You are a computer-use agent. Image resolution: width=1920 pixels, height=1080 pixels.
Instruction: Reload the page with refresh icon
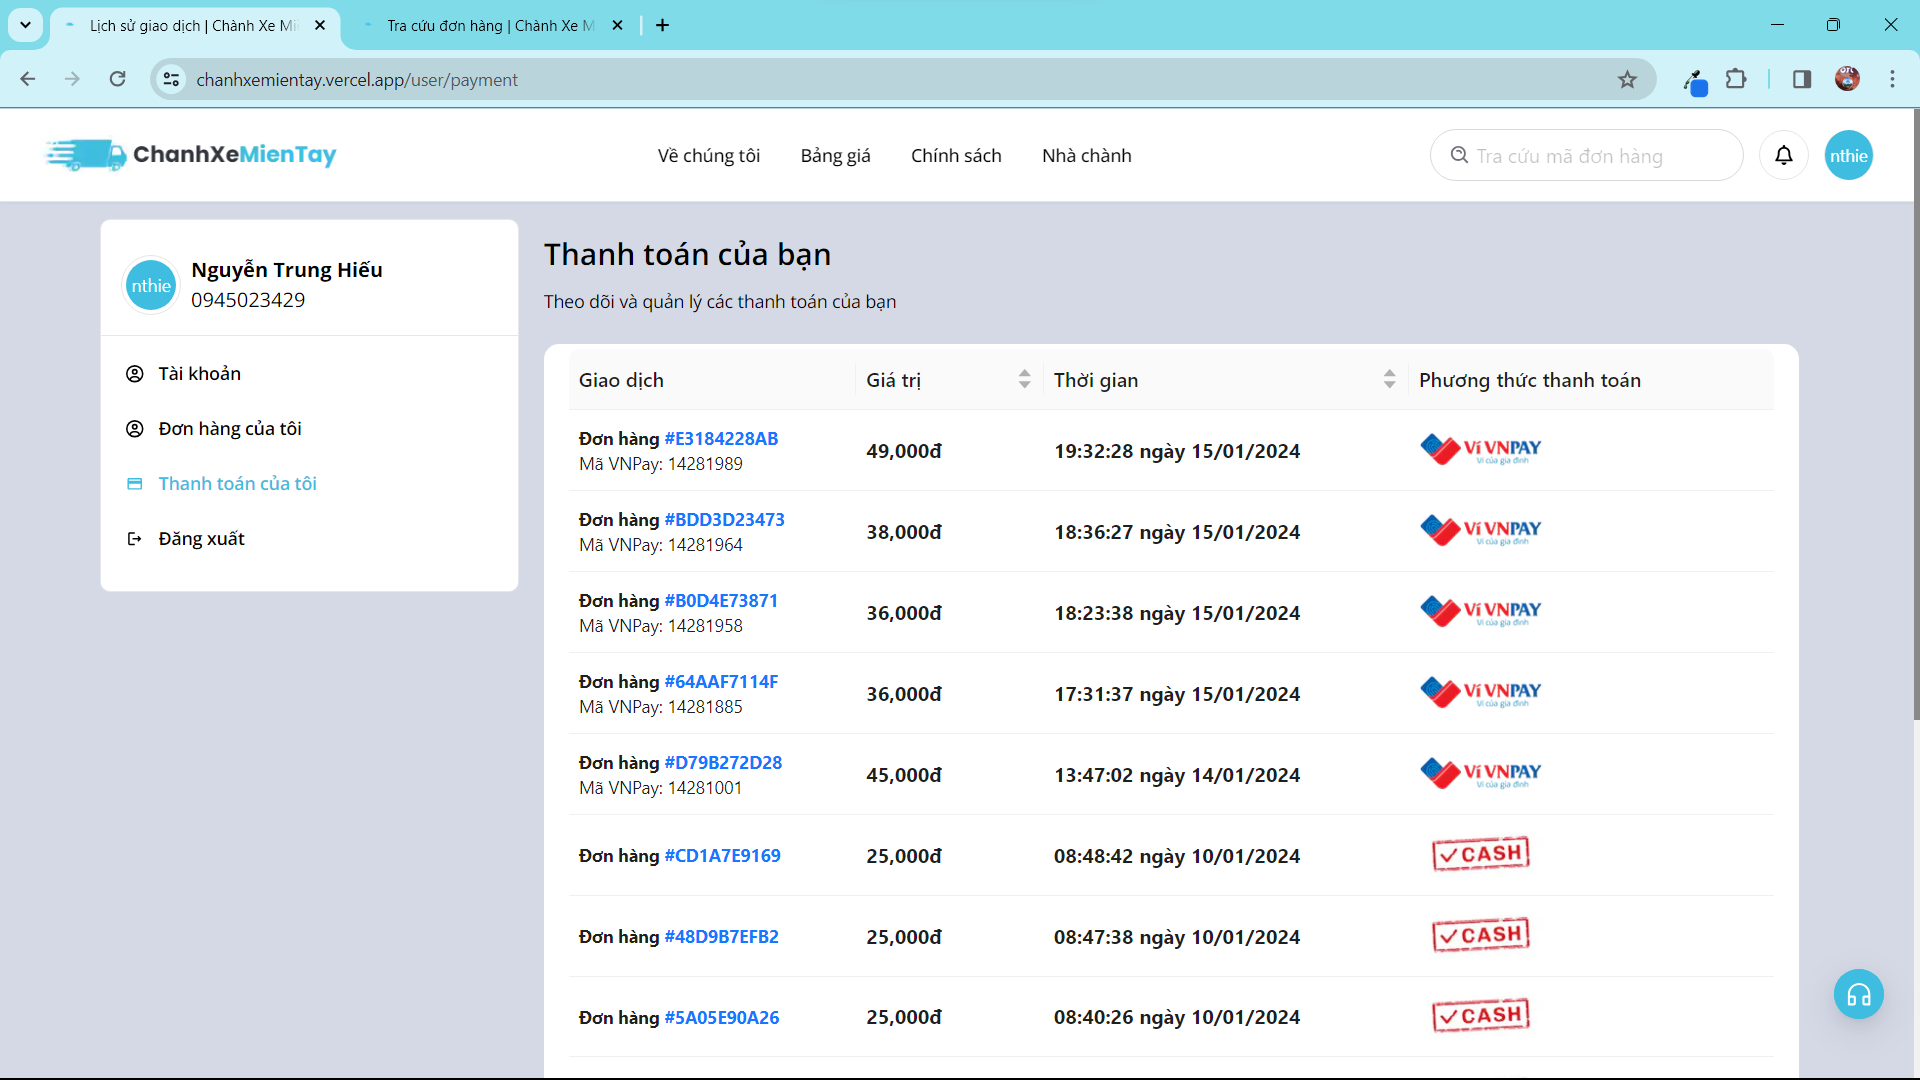pos(118,80)
